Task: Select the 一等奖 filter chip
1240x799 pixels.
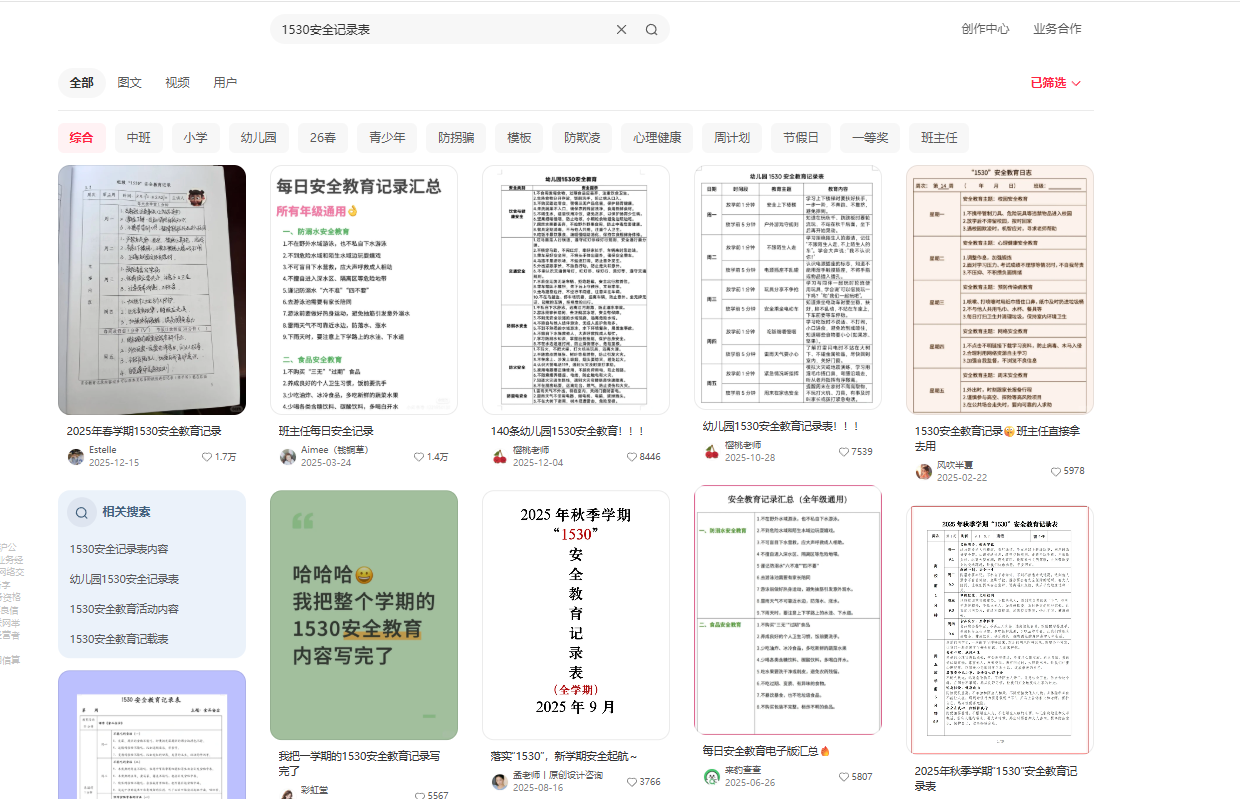Action: 870,138
